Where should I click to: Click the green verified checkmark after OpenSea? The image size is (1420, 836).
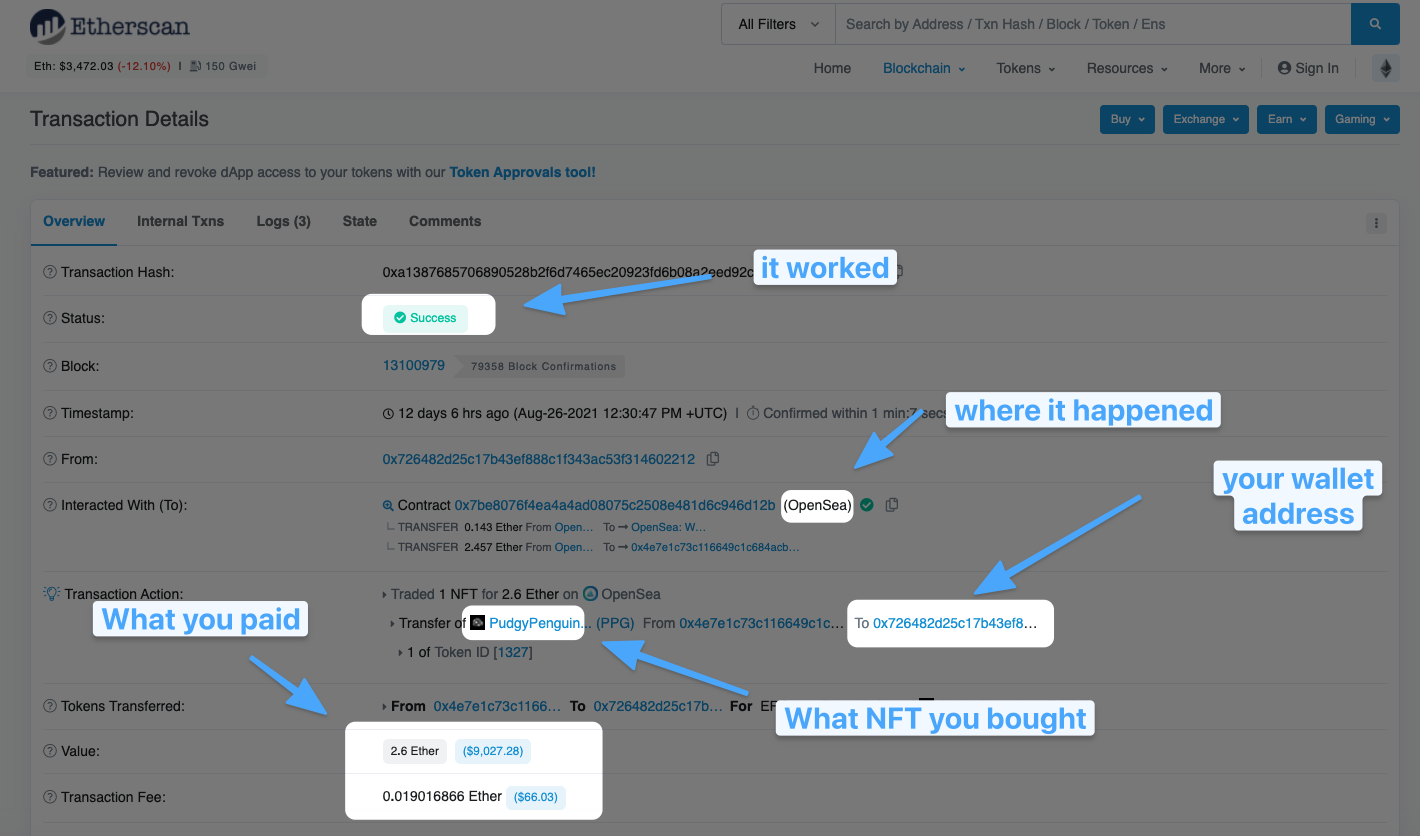(x=867, y=505)
